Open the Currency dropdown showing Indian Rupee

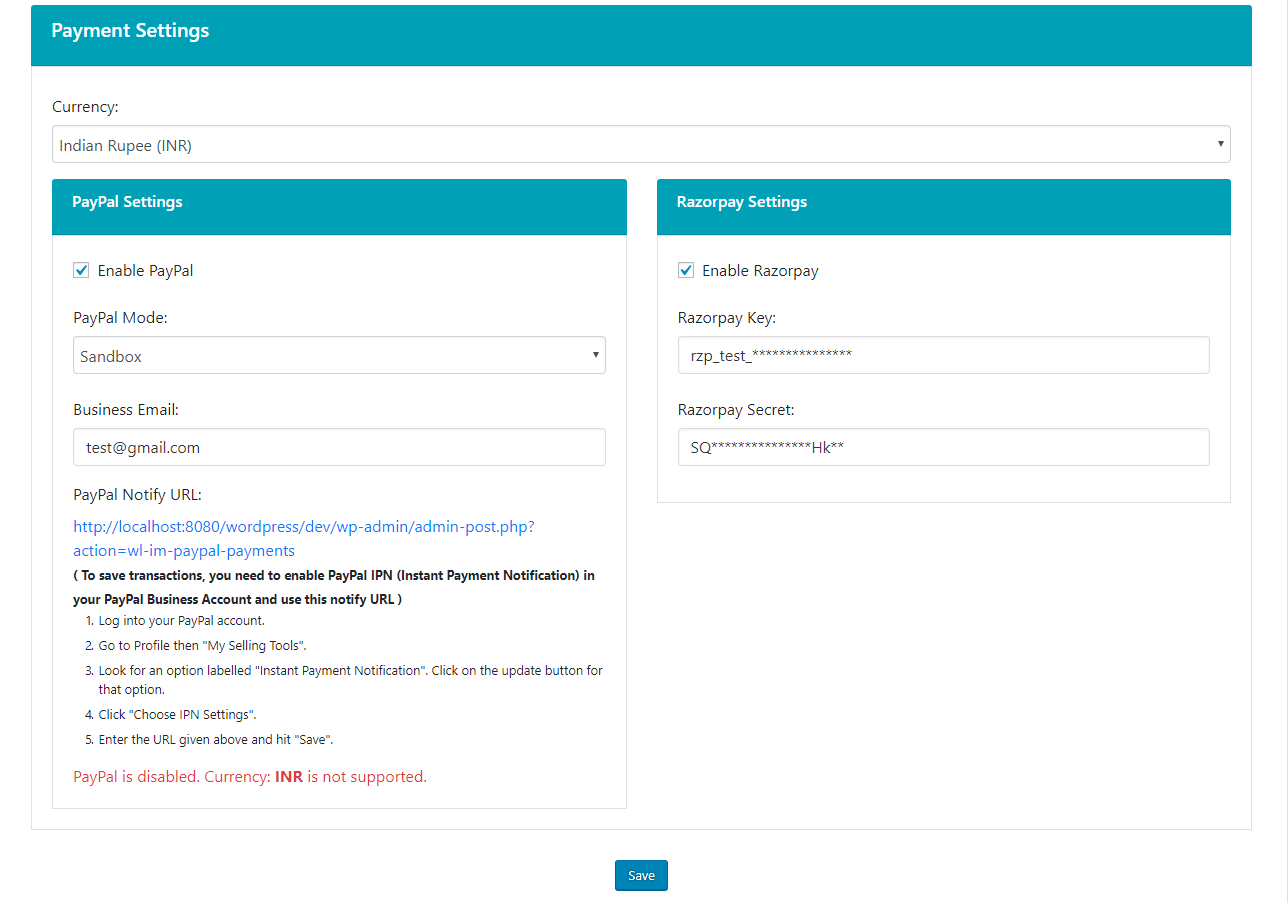point(641,144)
